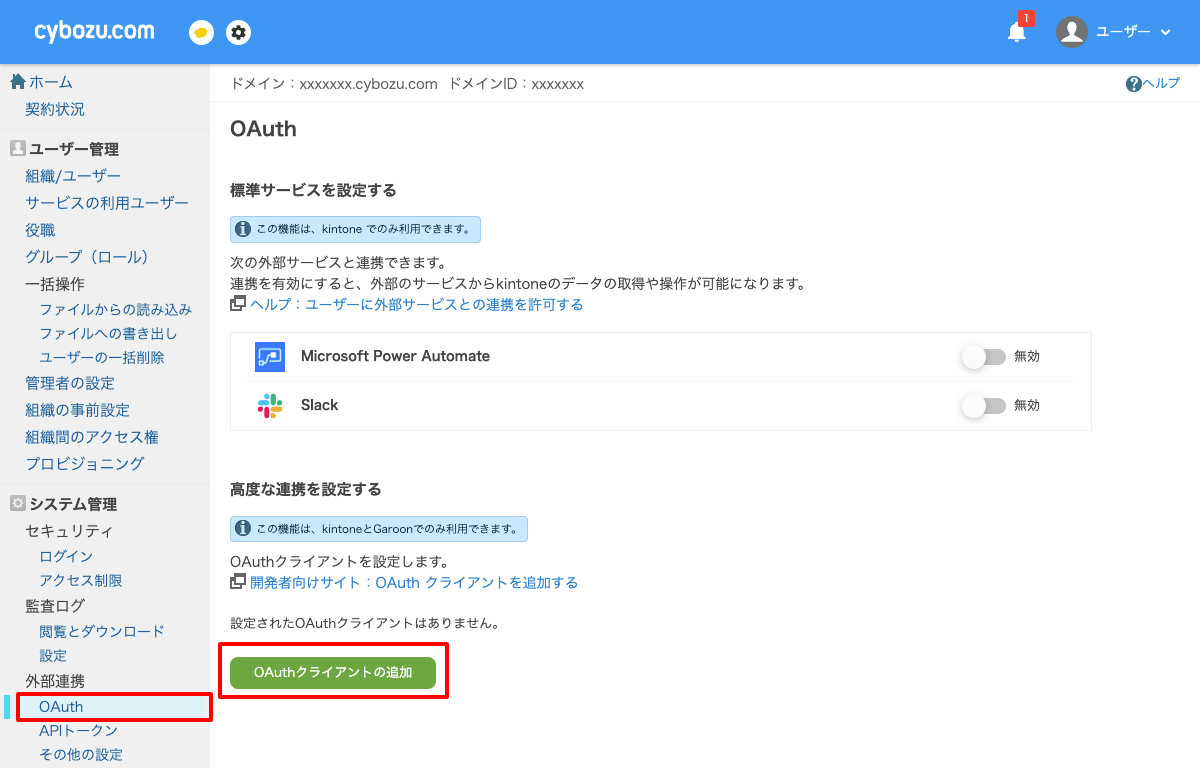Click the gear settings icon in the header
The width and height of the screenshot is (1200, 768).
click(238, 32)
